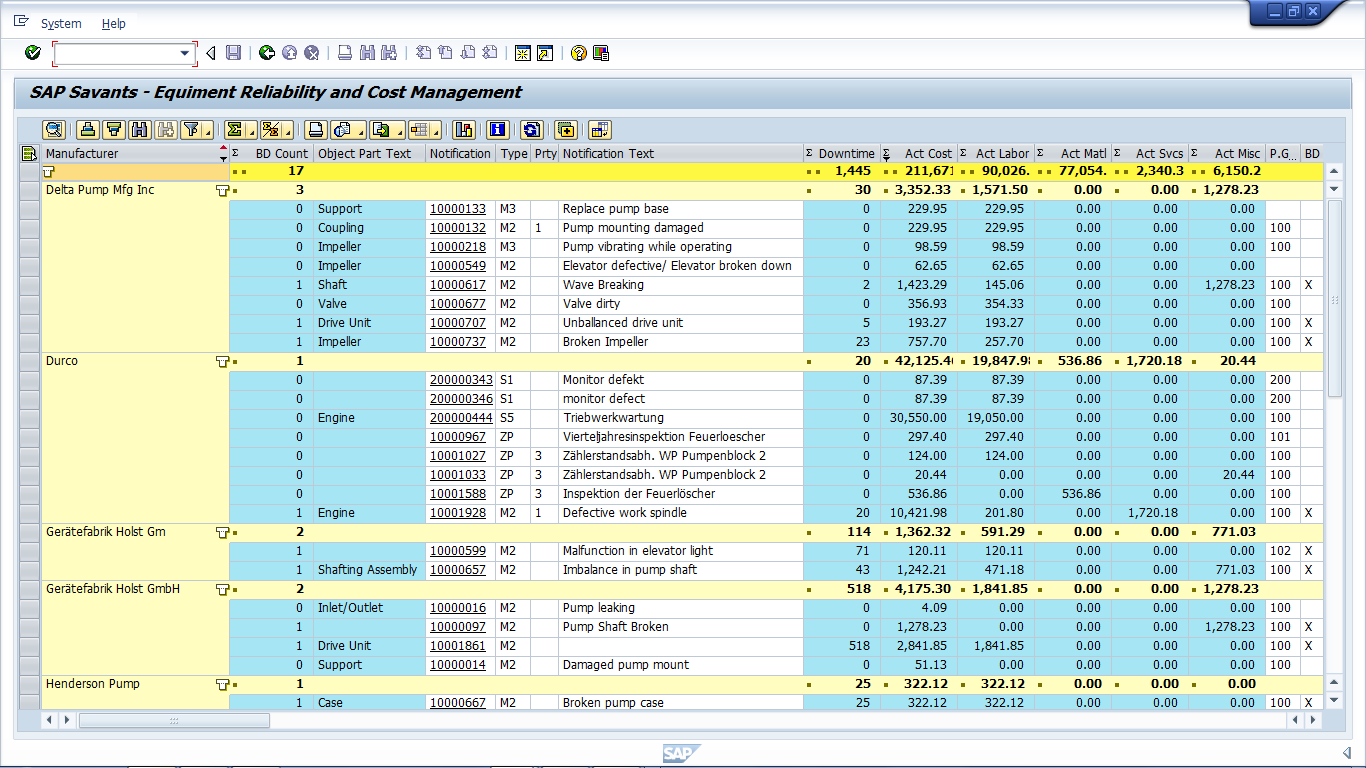This screenshot has height=768, width=1366.
Task: Open the command field history dropdown
Action: tap(185, 53)
